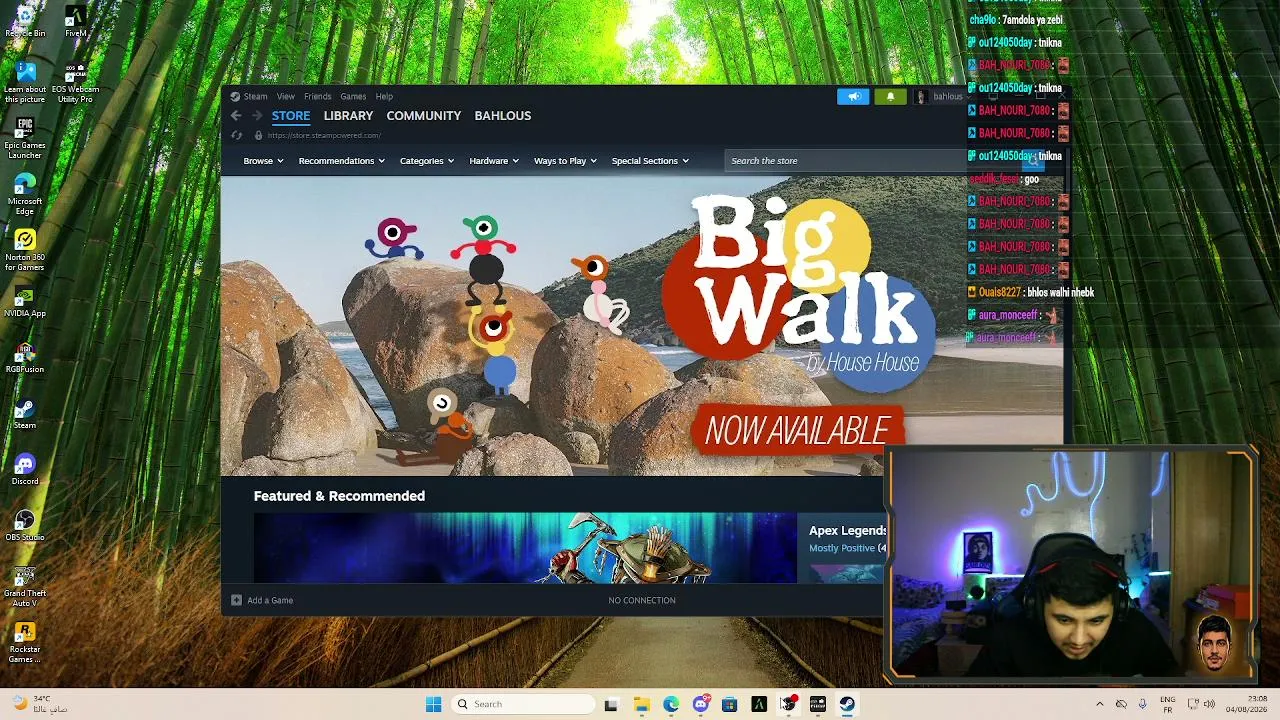The image size is (1280, 720).
Task: Click the Mostly Positive review text
Action: pyautogui.click(x=842, y=548)
